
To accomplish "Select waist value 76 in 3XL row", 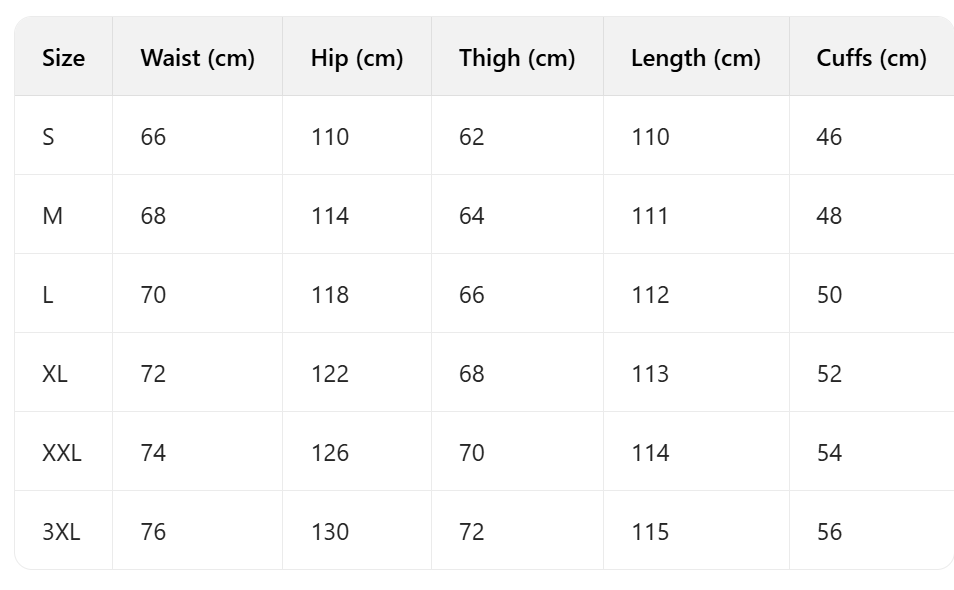I will click(x=153, y=532).
